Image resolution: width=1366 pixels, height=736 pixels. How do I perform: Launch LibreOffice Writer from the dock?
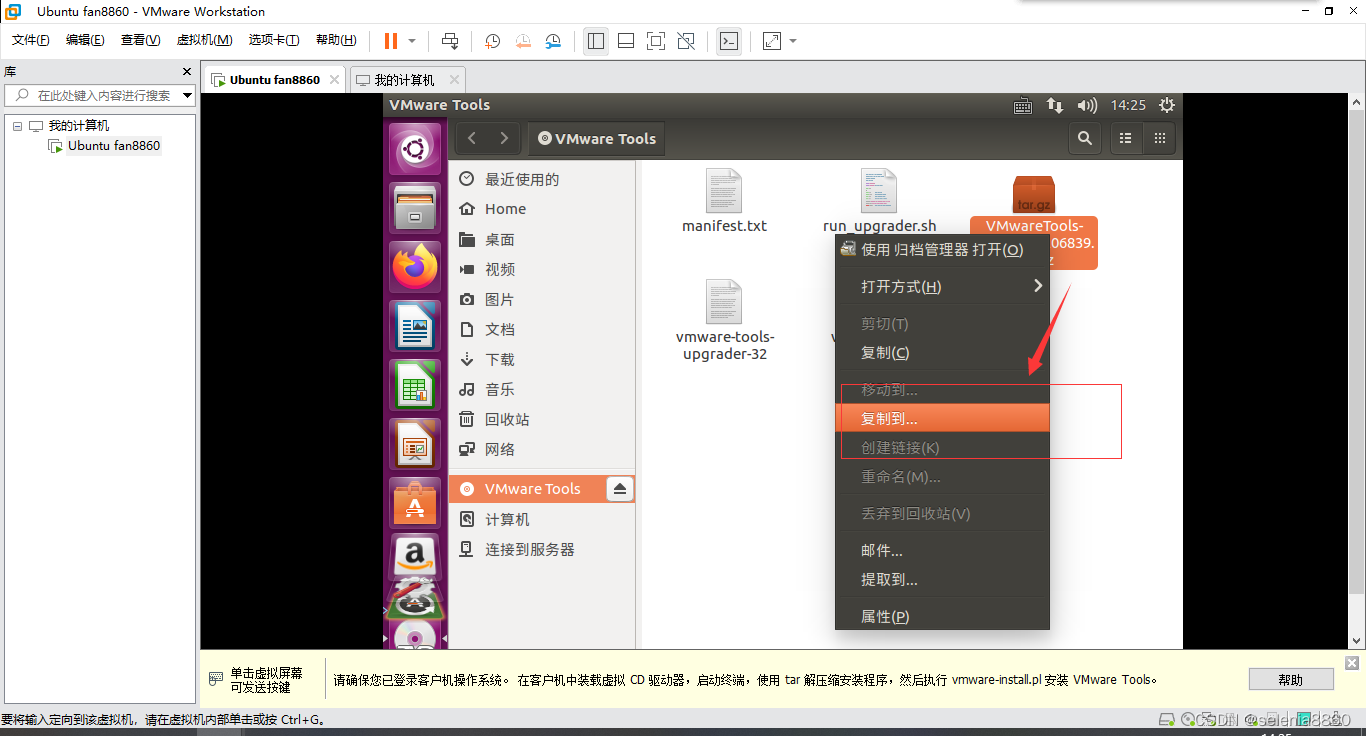[415, 326]
